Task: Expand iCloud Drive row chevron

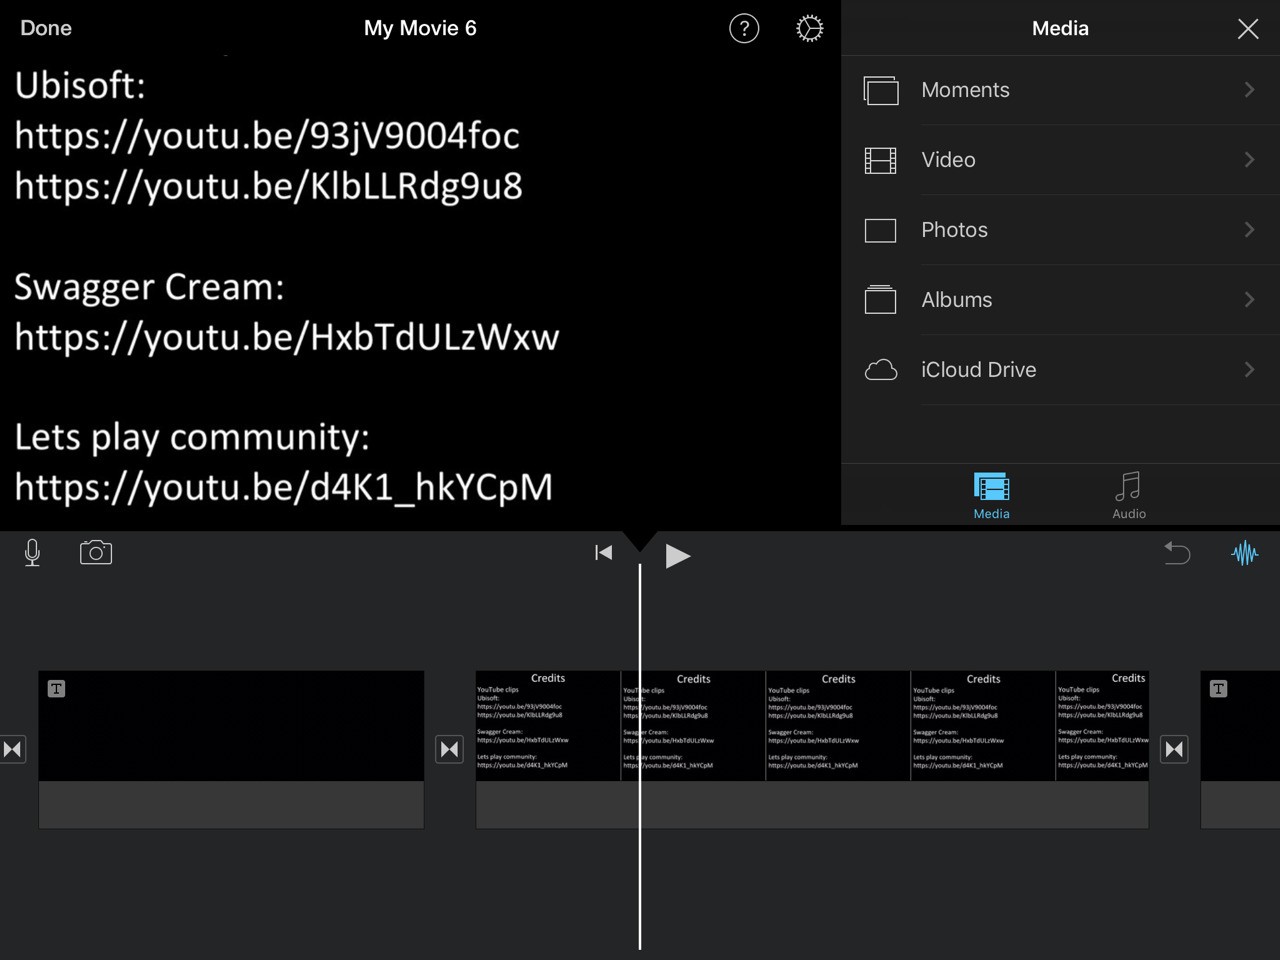Action: click(1249, 370)
